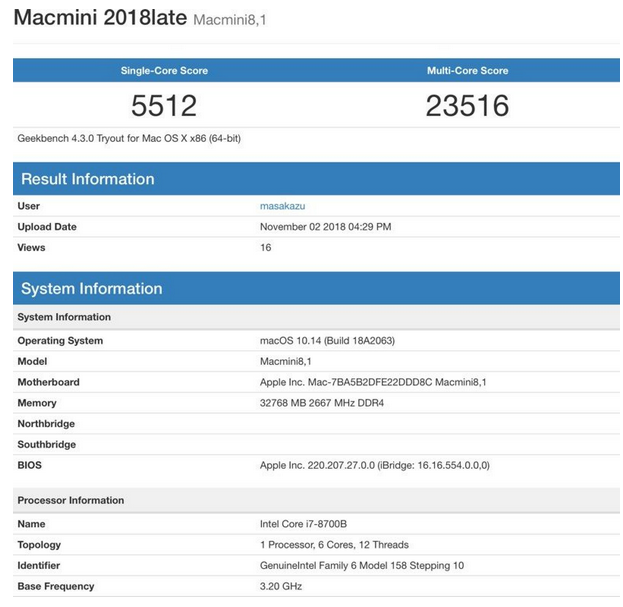Select the Macmini8,1 subtitle next to title

pos(230,20)
